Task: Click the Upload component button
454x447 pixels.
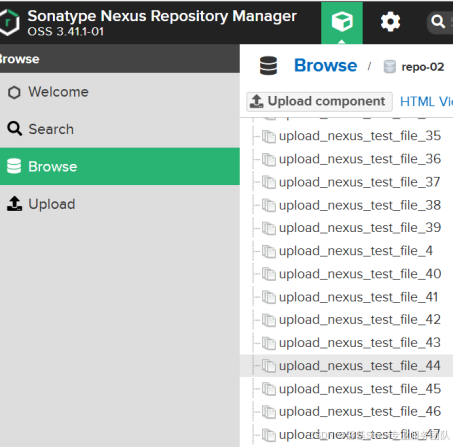Action: coord(319,101)
